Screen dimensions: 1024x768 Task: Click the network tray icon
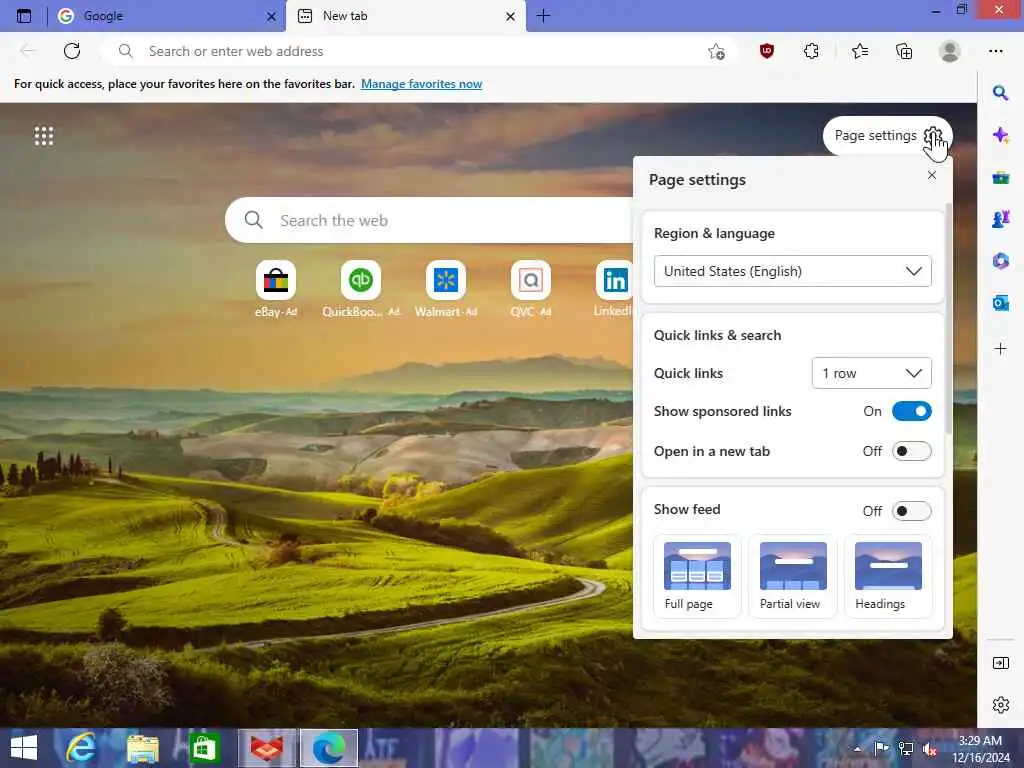coord(905,749)
